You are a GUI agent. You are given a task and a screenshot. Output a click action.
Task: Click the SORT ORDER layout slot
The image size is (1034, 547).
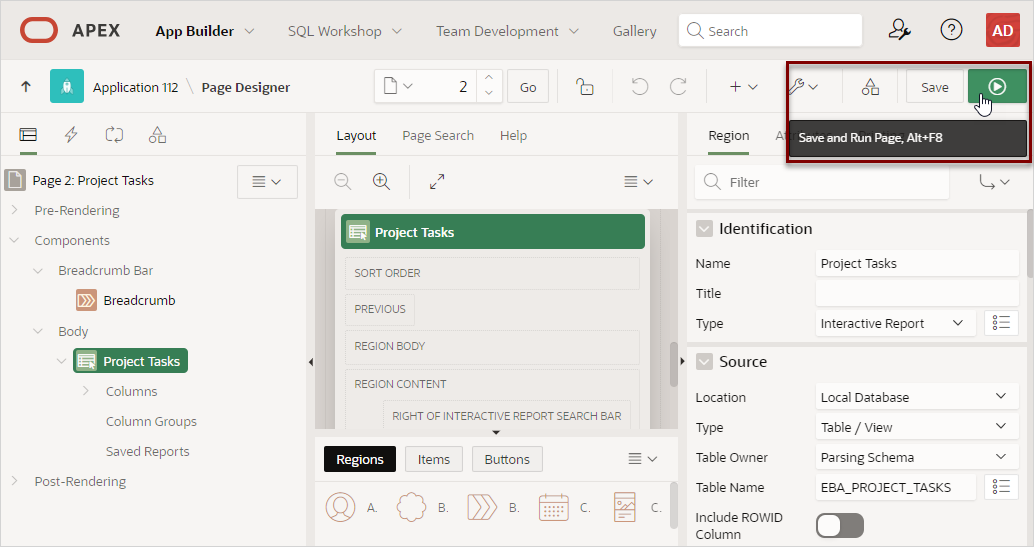click(x=492, y=273)
